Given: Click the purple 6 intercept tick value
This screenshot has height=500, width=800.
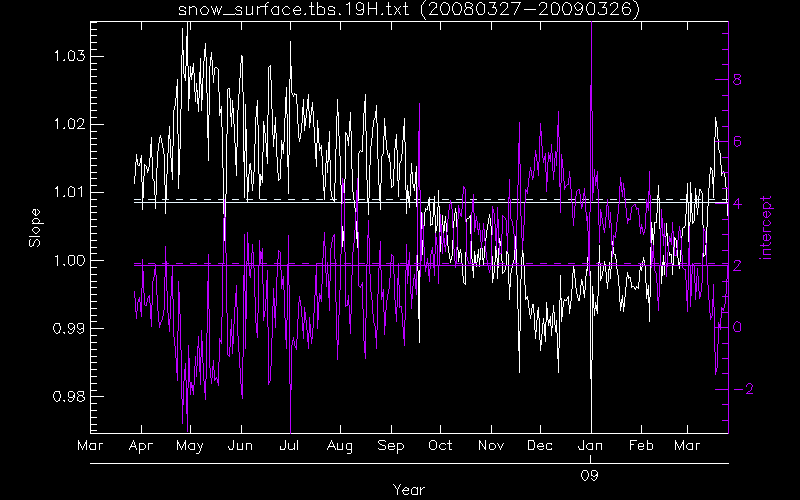Looking at the screenshot, I should 737,141.
